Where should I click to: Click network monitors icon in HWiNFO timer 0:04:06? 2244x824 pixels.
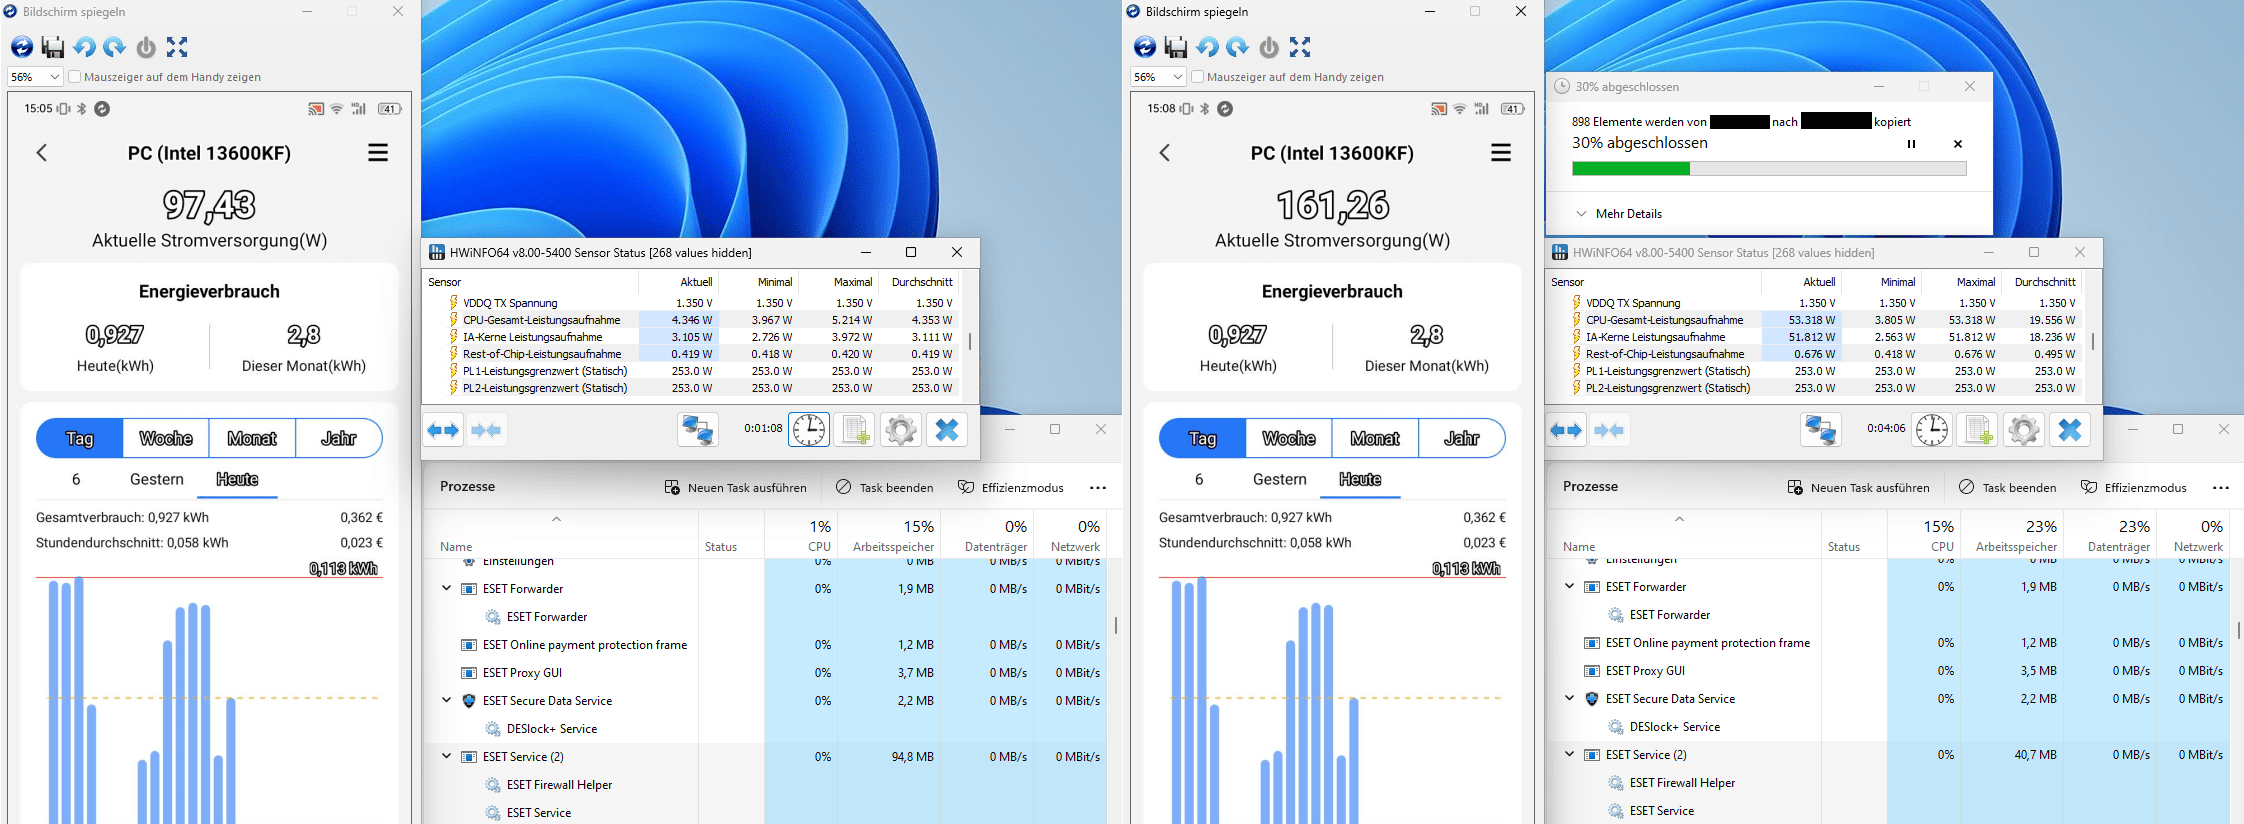pyautogui.click(x=1820, y=430)
